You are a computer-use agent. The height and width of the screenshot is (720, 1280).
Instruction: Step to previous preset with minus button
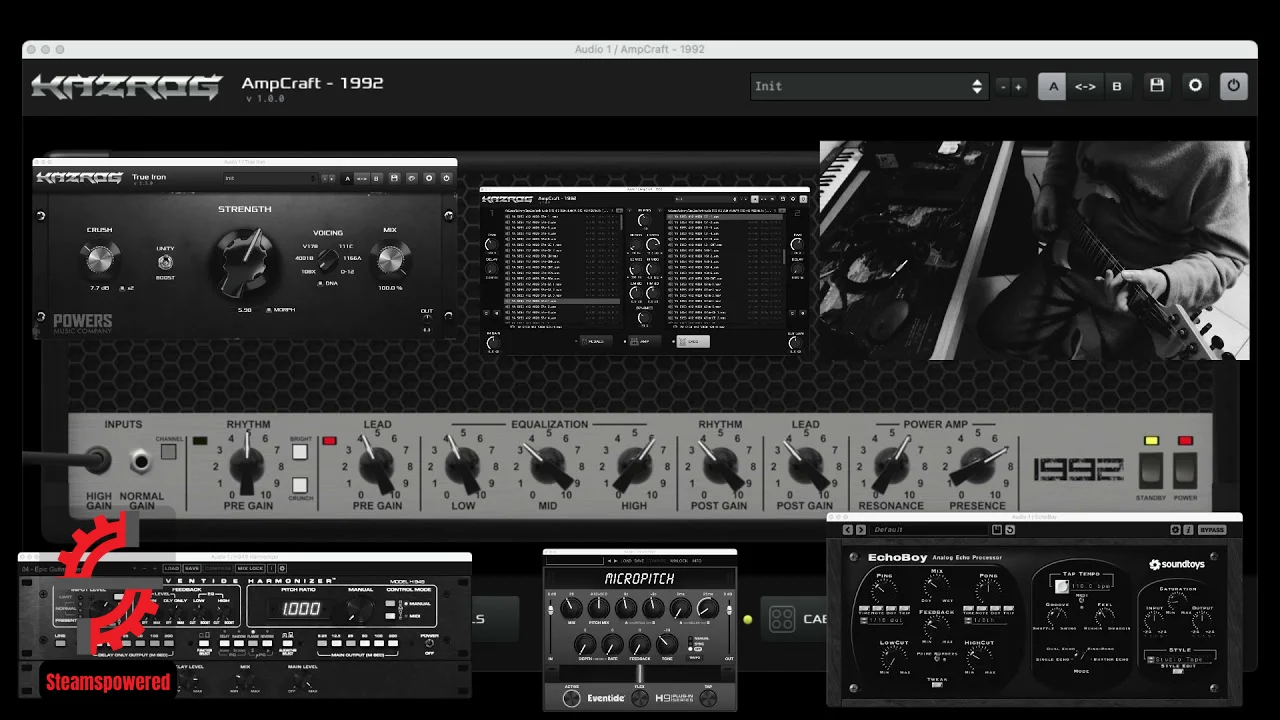point(1003,87)
